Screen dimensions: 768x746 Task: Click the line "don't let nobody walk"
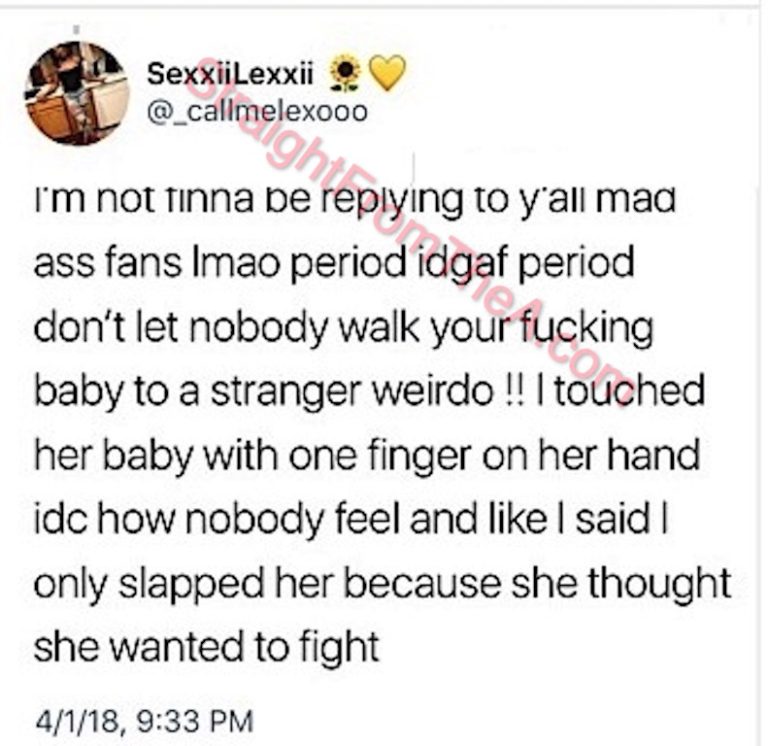[x=344, y=328]
